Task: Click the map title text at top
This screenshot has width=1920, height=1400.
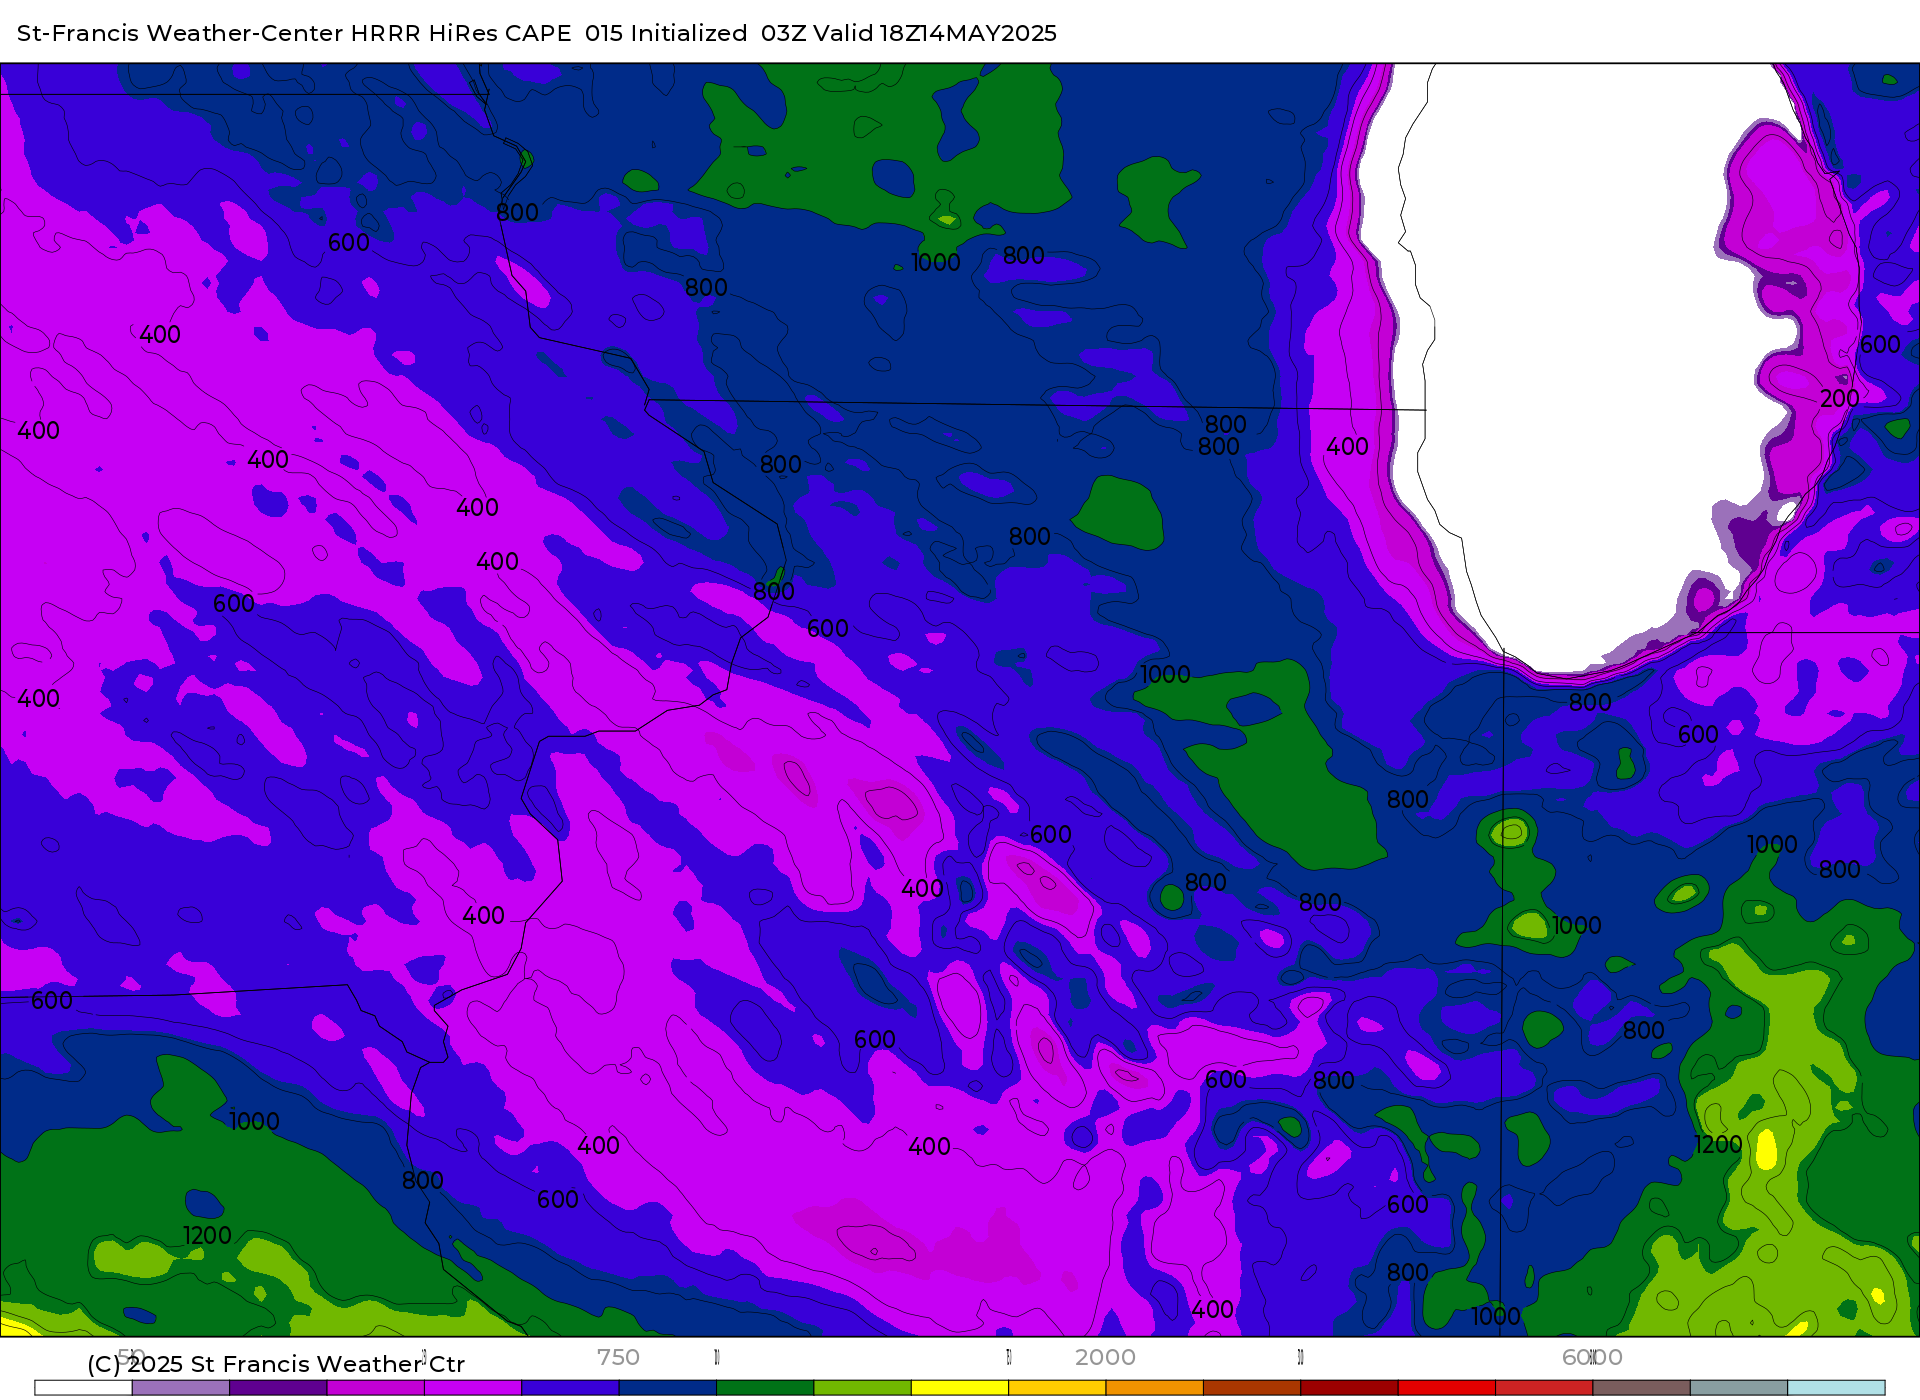Action: point(537,33)
